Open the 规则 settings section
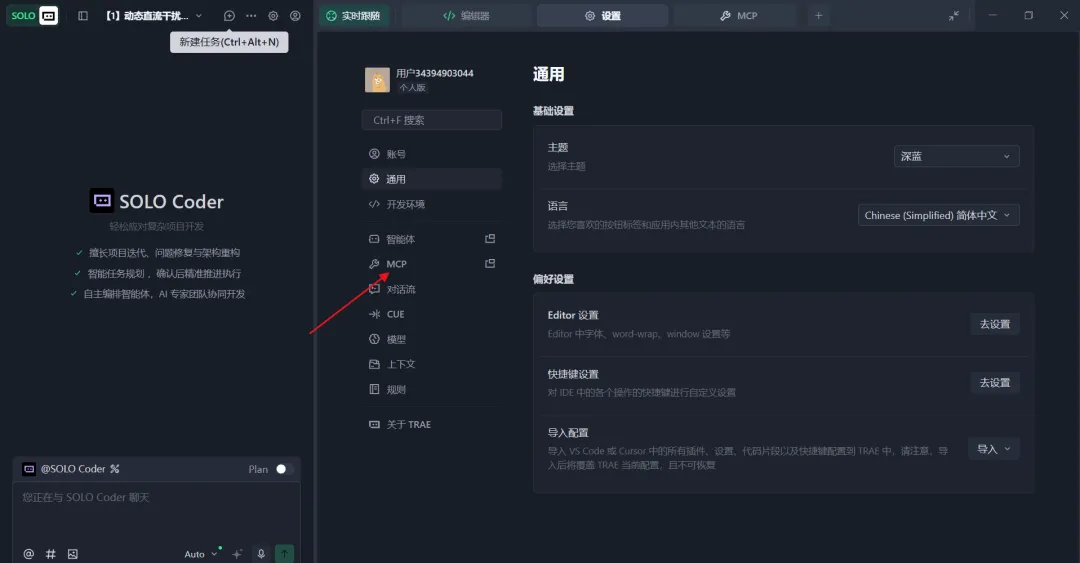Viewport: 1080px width, 563px height. tap(432, 389)
